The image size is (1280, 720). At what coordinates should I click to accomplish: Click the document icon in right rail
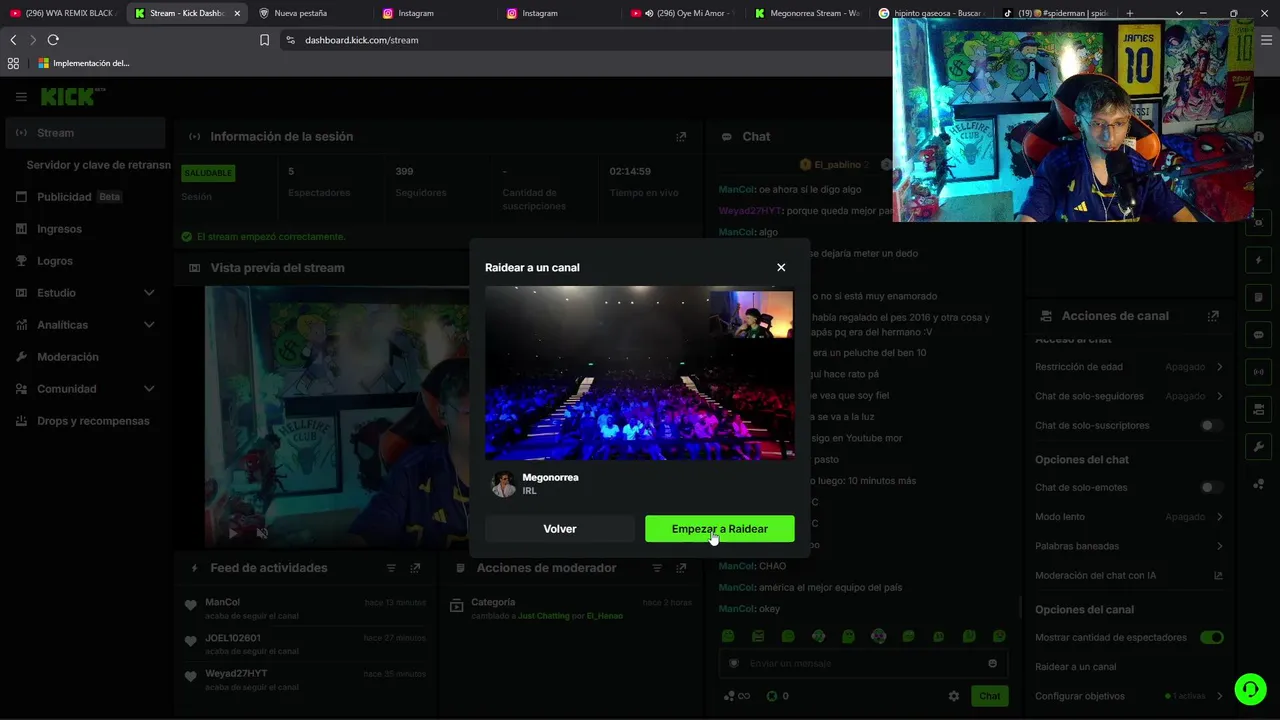pos(1258,297)
